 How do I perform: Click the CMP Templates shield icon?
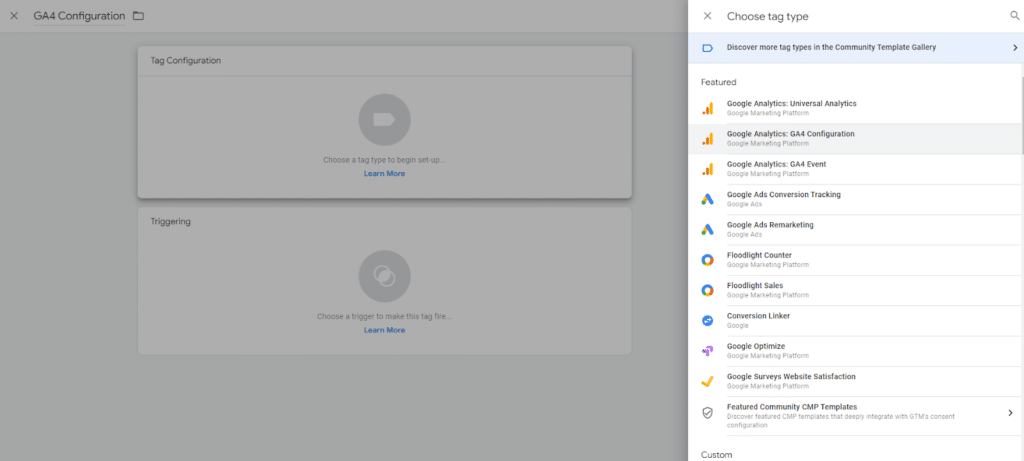point(707,413)
